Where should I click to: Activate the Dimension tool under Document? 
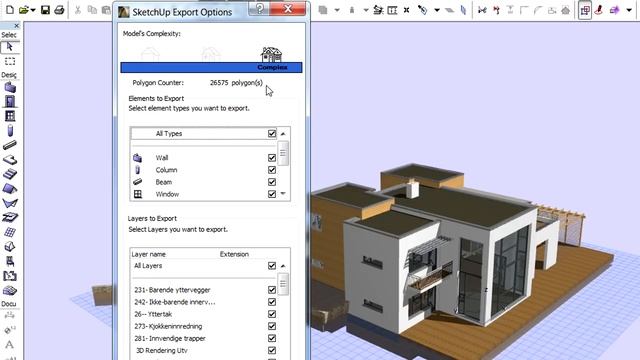[10, 316]
